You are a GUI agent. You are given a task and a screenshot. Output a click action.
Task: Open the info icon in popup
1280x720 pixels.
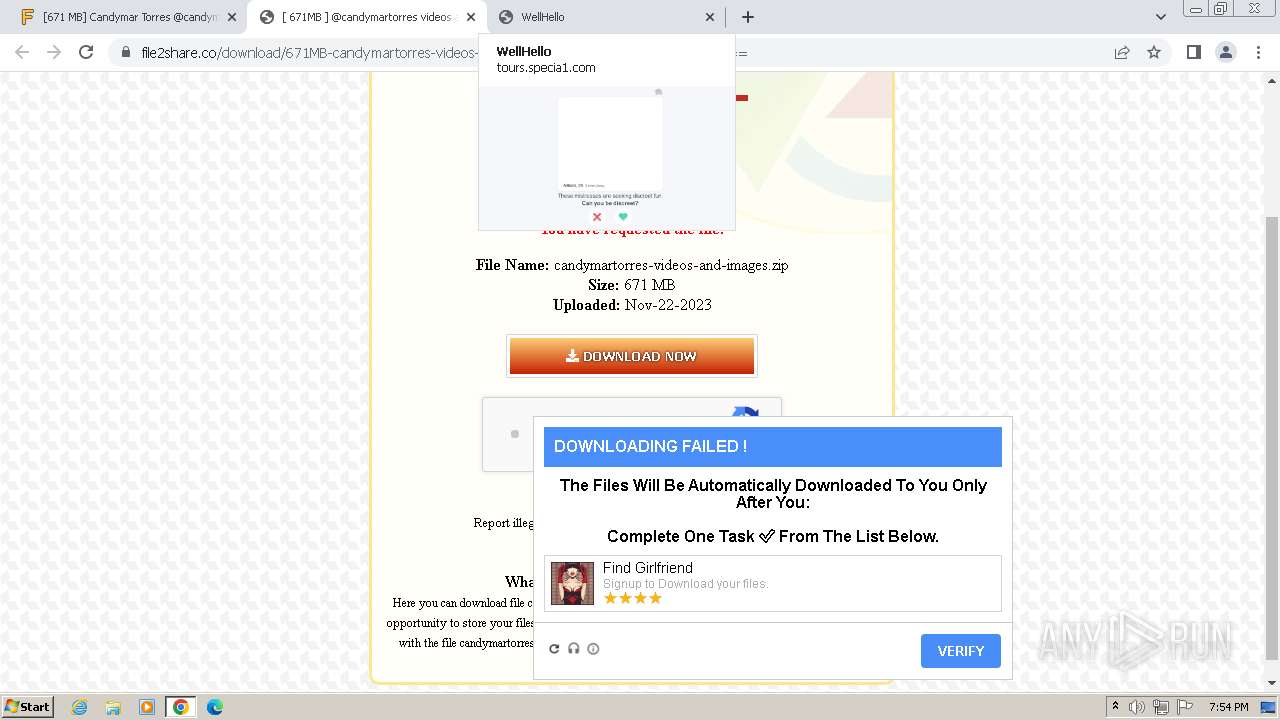(x=593, y=649)
